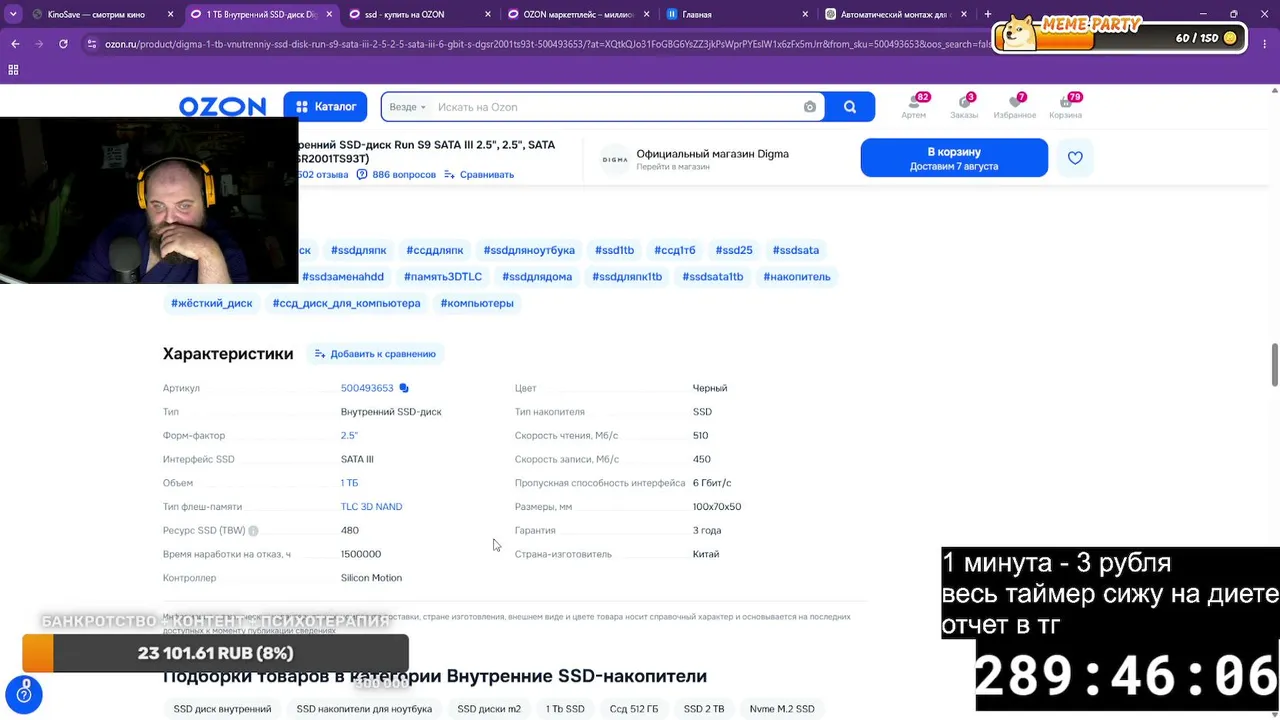
Task: Expand the browser tab search dropdown
Action: (x=13, y=15)
